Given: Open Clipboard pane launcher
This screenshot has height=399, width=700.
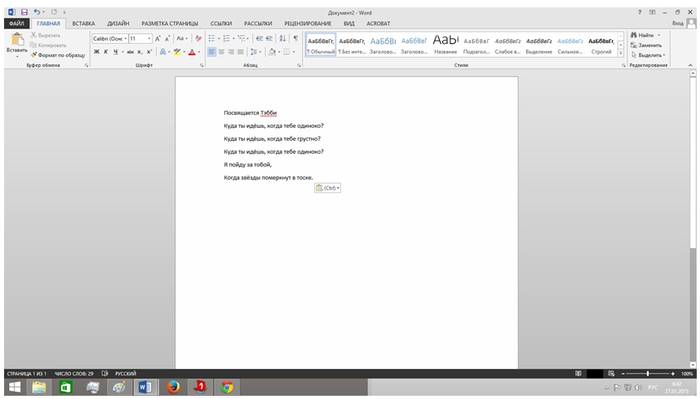Looking at the screenshot, I should pos(87,65).
